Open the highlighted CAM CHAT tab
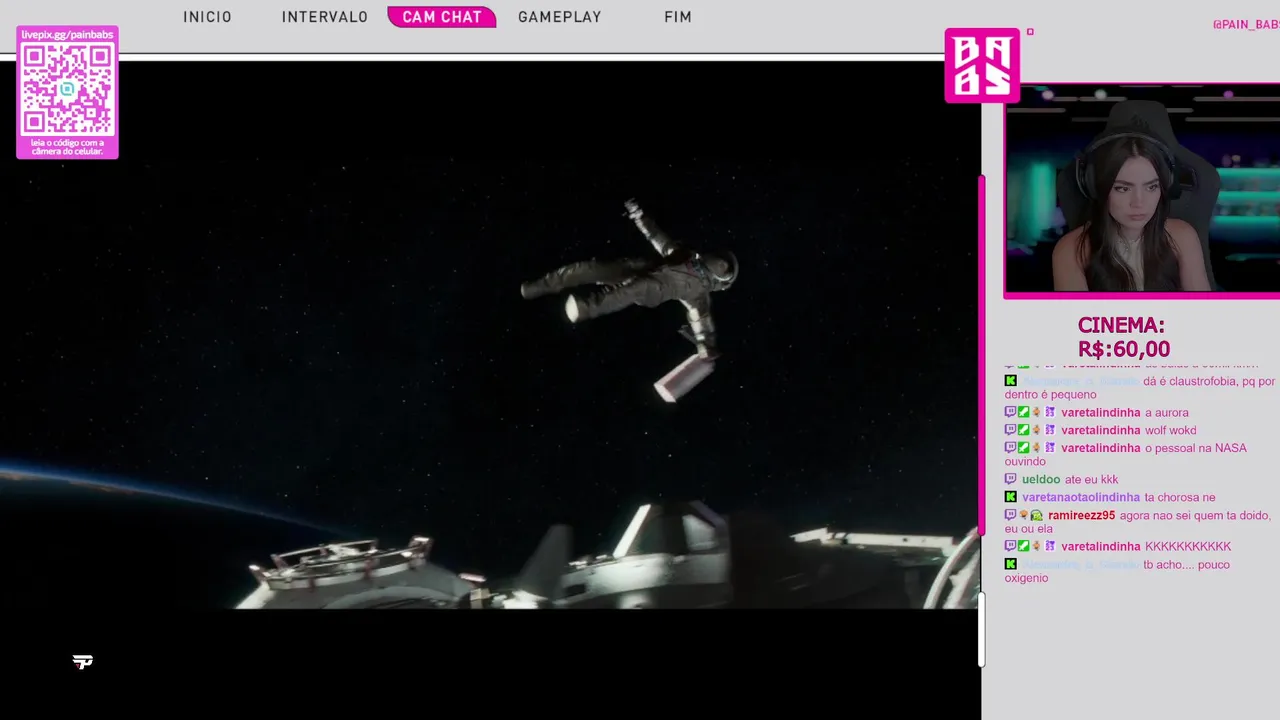Viewport: 1280px width, 720px height. (442, 17)
